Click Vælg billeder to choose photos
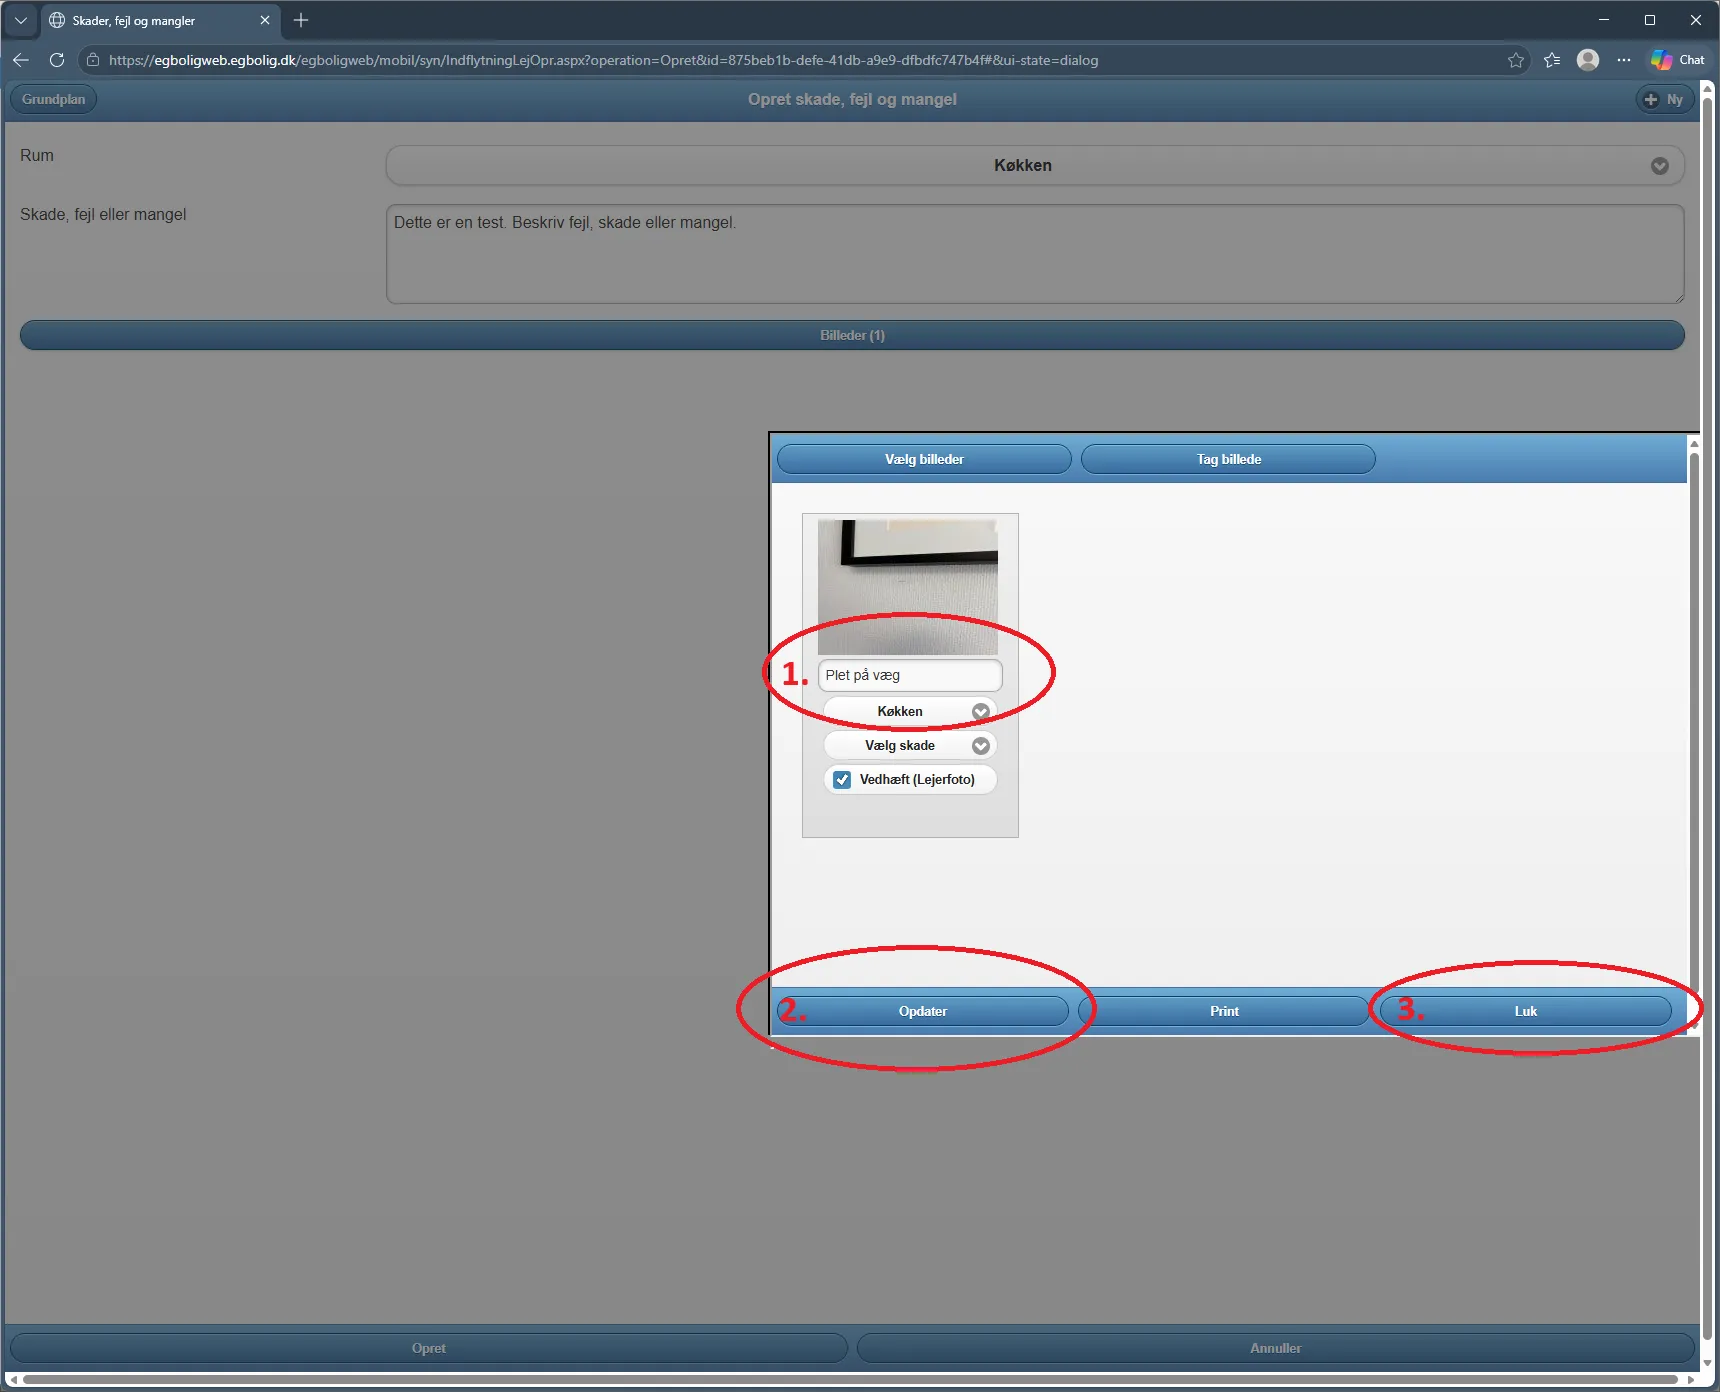 point(924,459)
